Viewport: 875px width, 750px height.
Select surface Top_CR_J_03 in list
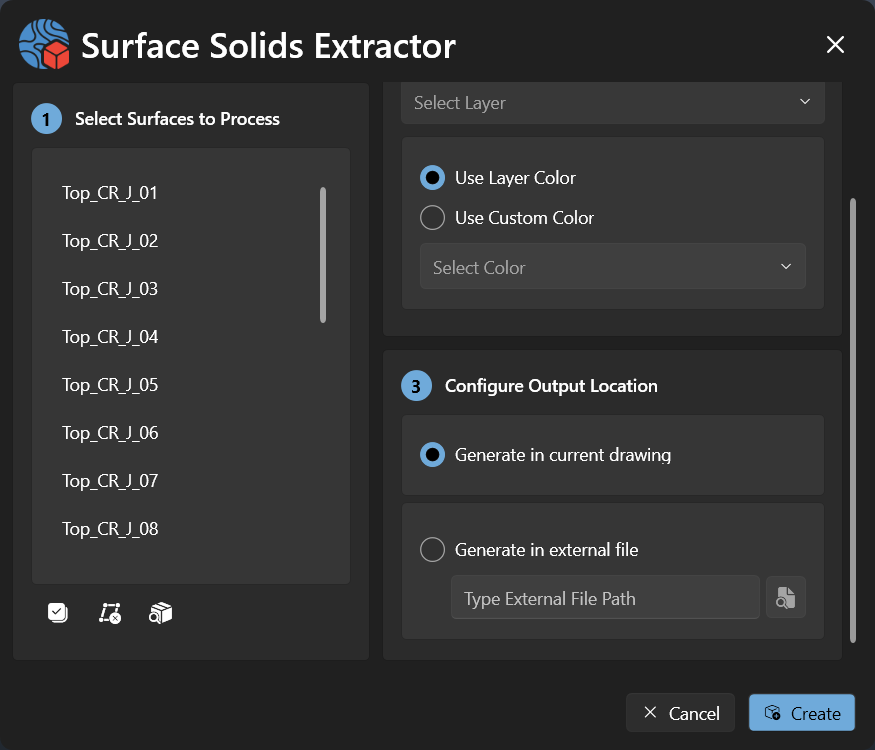pyautogui.click(x=110, y=289)
